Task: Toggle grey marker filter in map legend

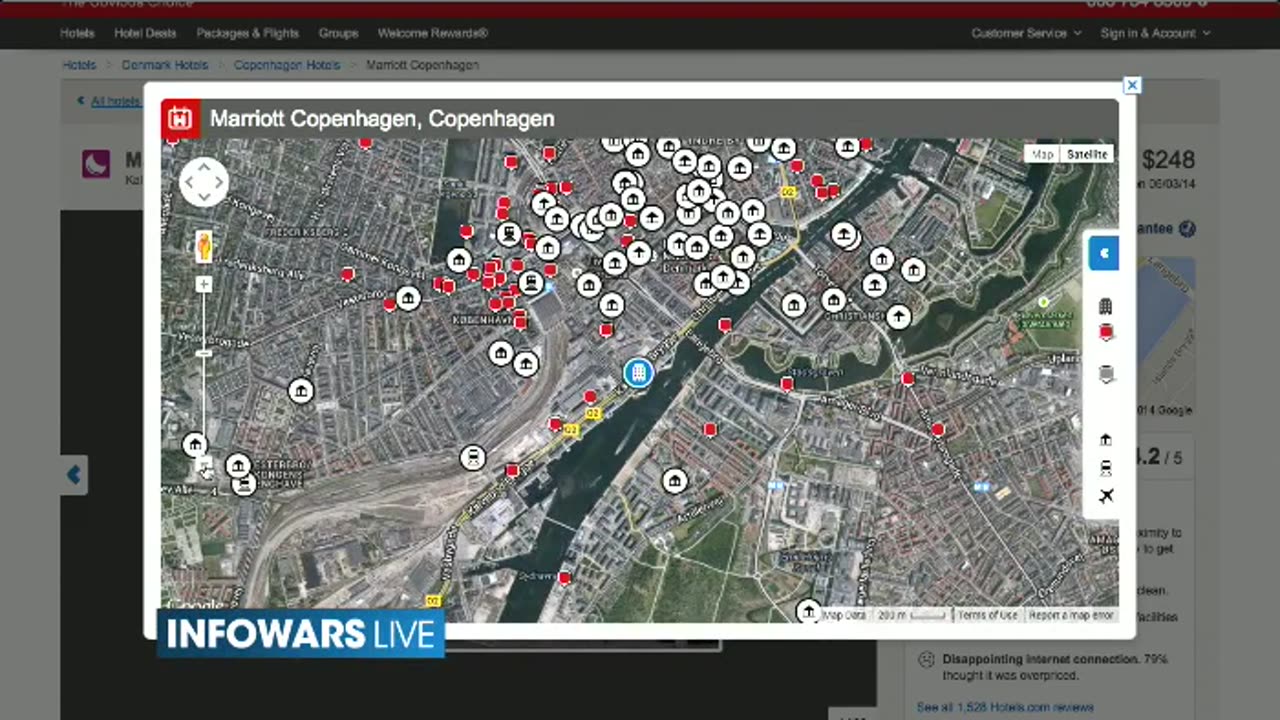Action: pos(1106,375)
